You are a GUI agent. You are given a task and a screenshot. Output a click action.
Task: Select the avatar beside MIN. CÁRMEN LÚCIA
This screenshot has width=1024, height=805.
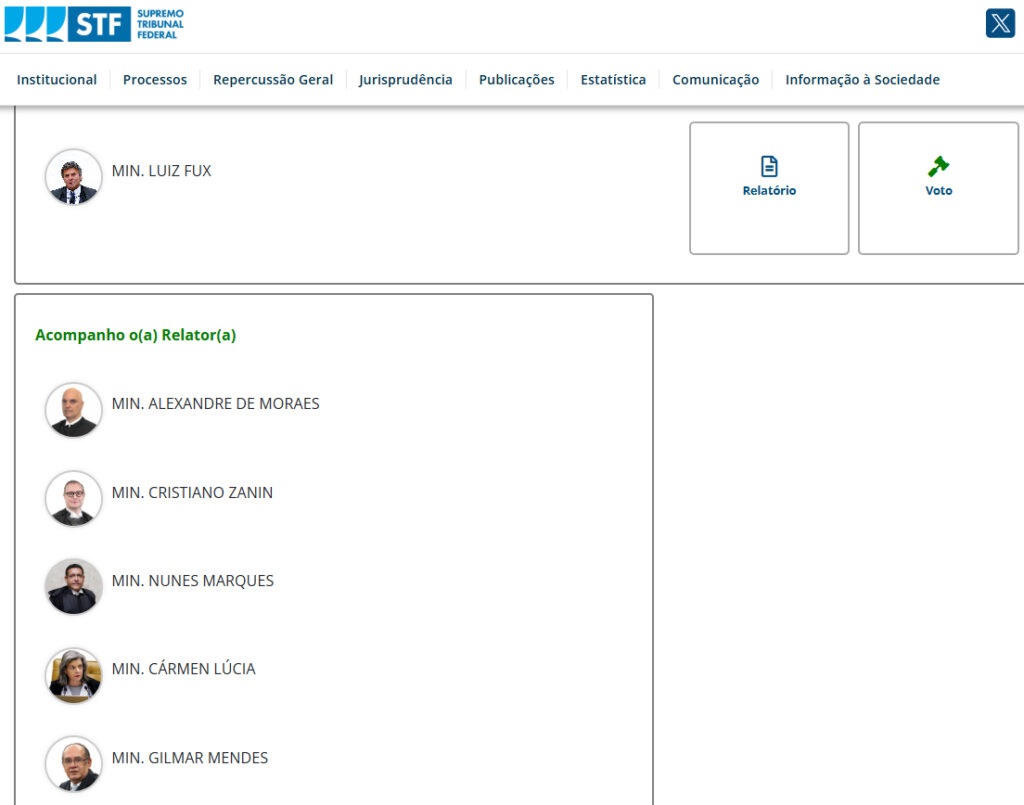pyautogui.click(x=73, y=675)
